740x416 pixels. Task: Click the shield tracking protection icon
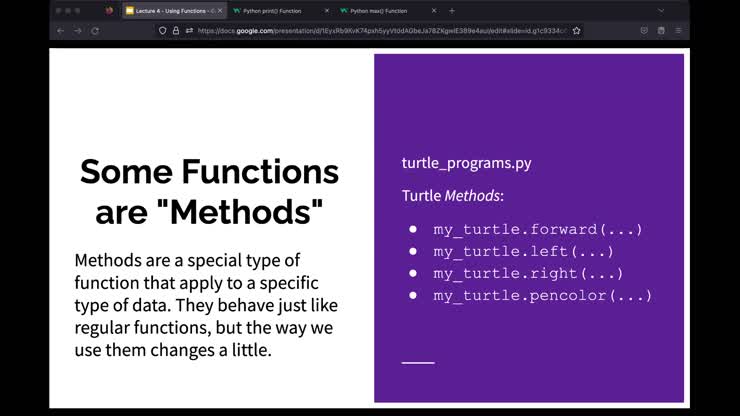click(163, 30)
